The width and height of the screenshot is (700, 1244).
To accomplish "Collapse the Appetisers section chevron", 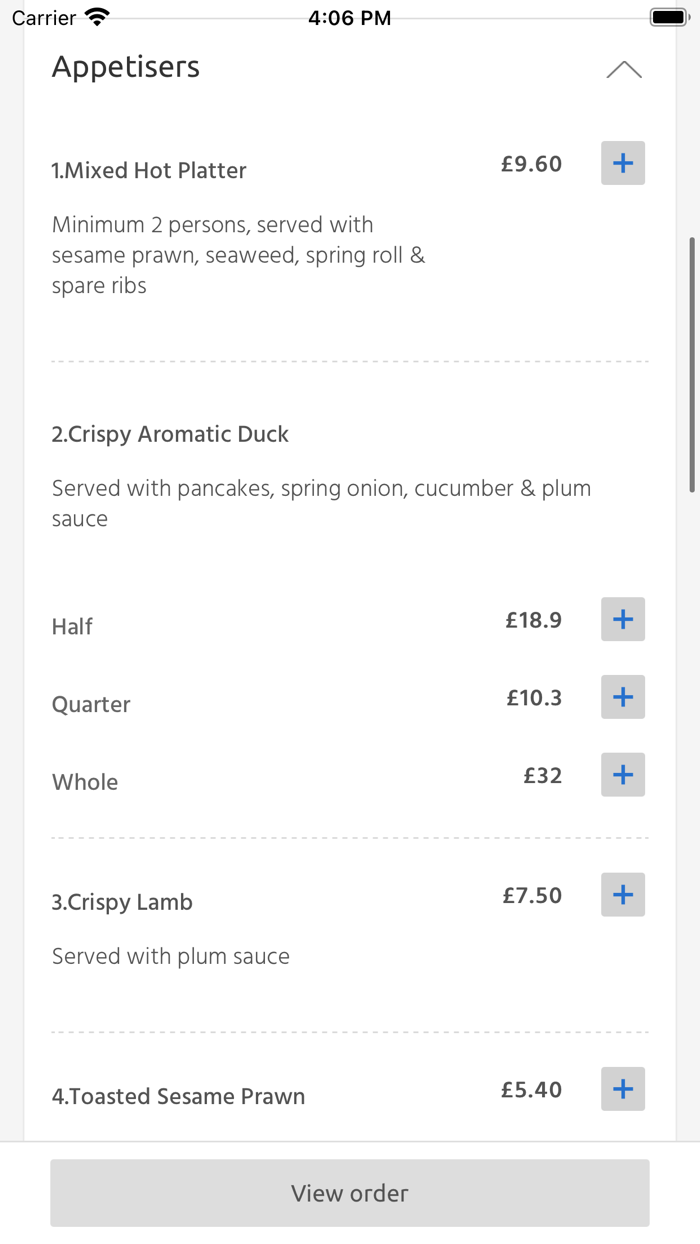I will (x=623, y=69).
